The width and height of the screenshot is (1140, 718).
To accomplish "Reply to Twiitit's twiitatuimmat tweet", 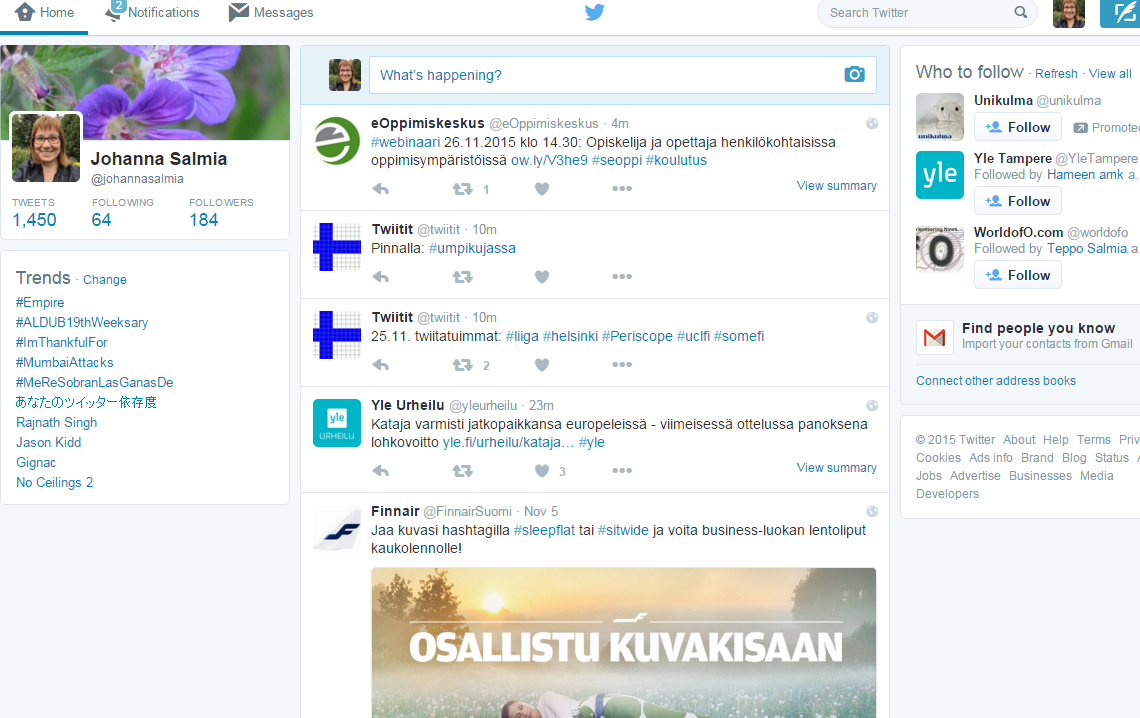I will click(381, 365).
